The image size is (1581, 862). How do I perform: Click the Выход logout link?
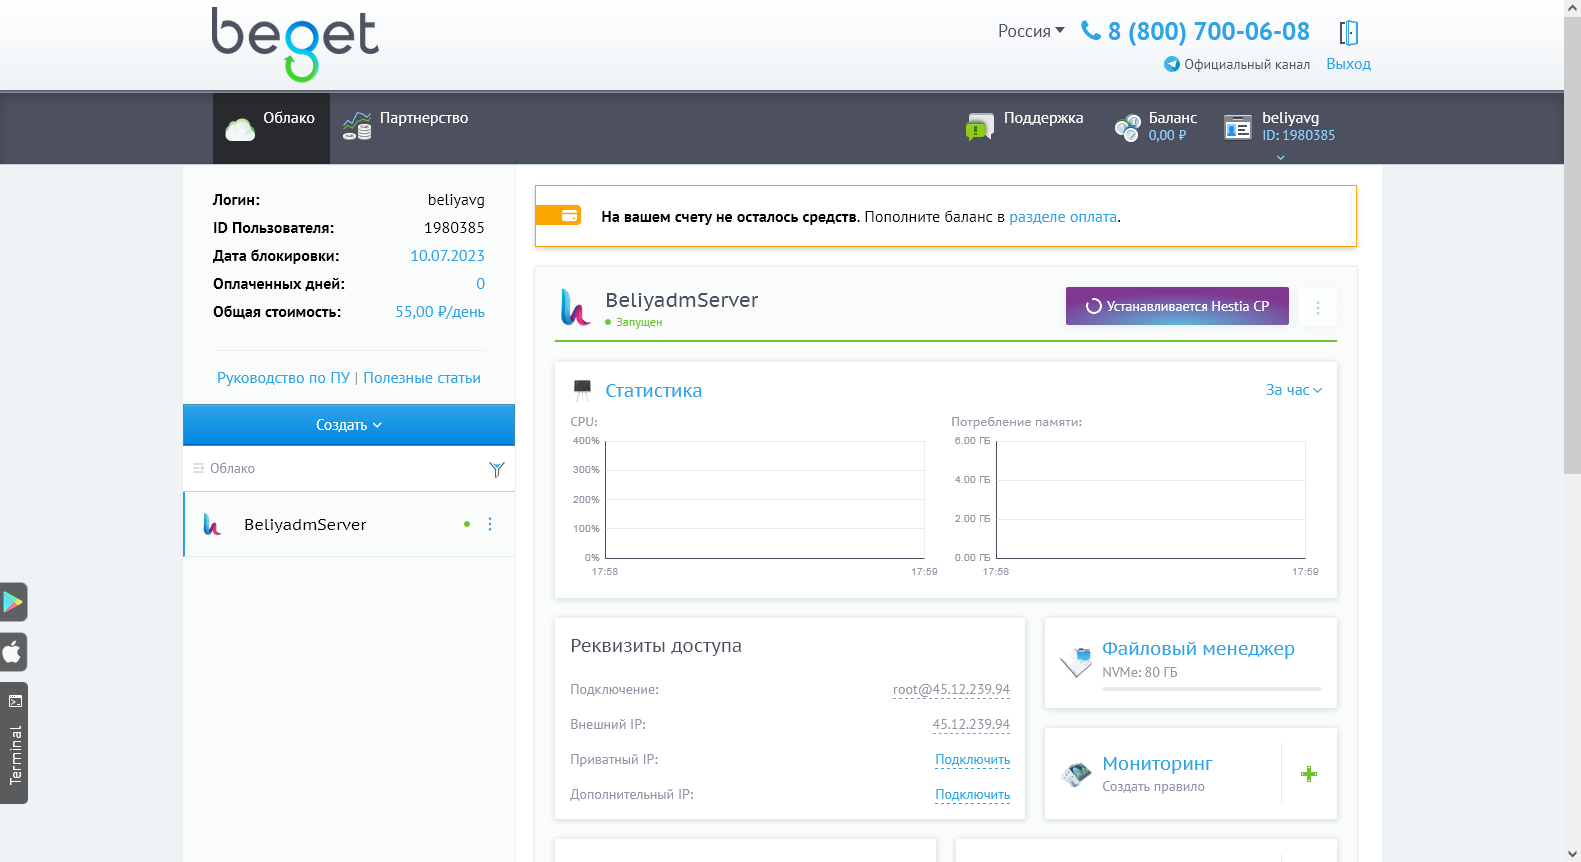tap(1348, 64)
